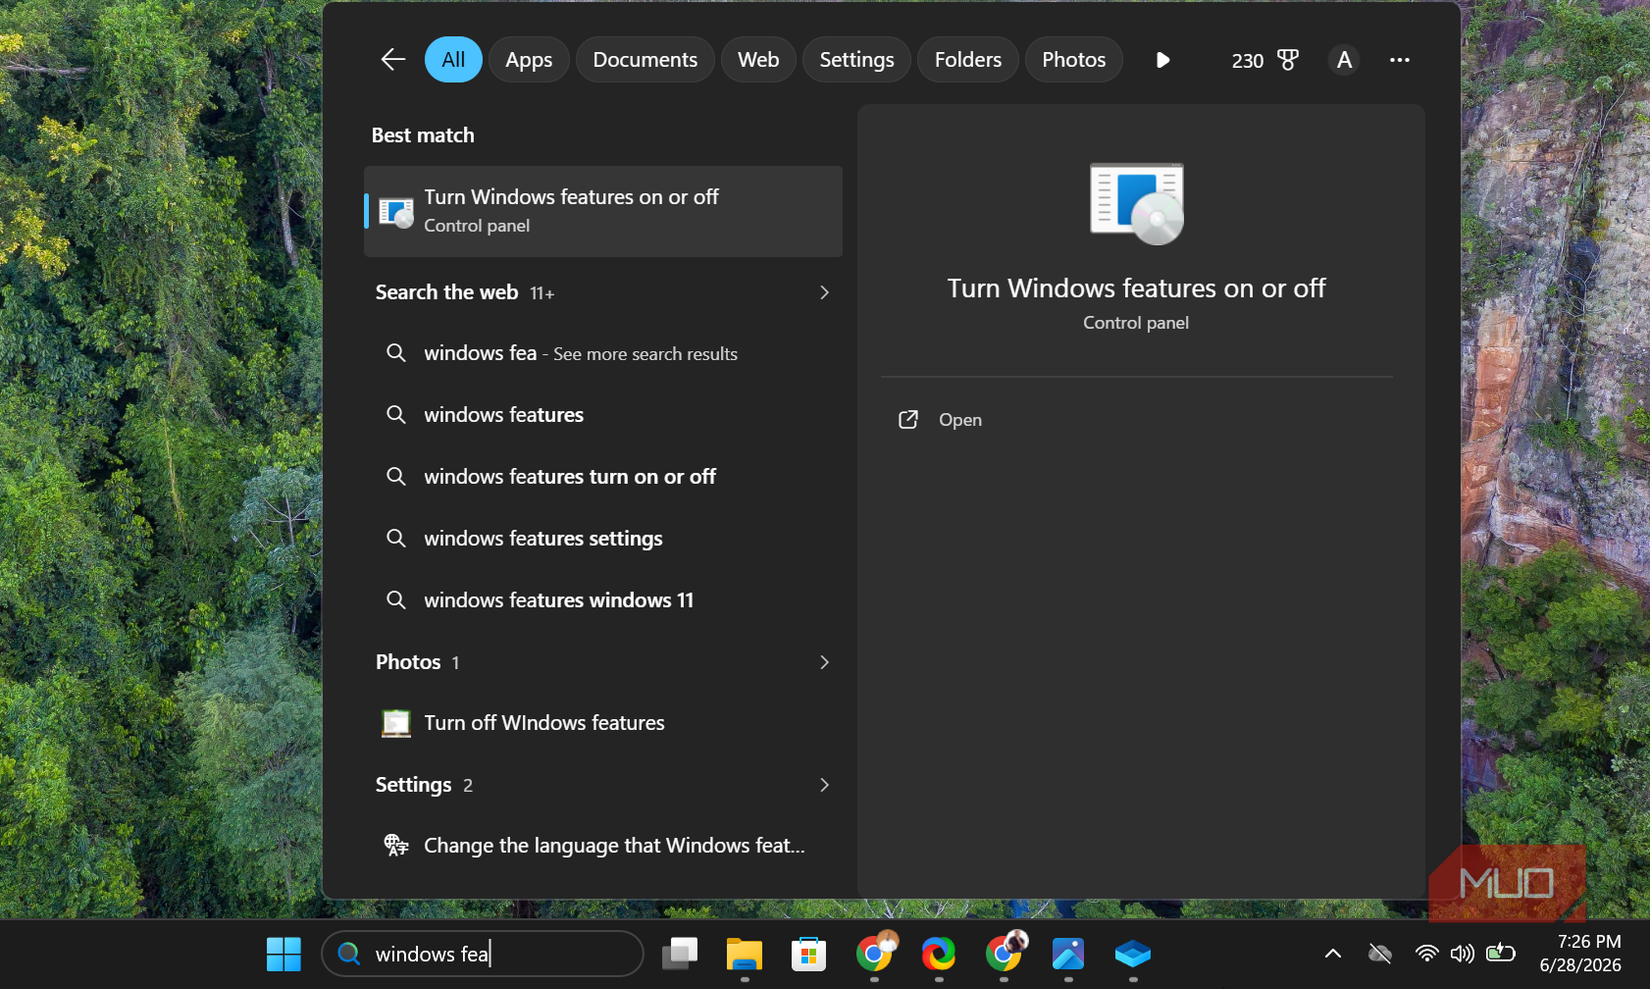
Task: Open the account avatar labeled A
Action: (x=1344, y=60)
